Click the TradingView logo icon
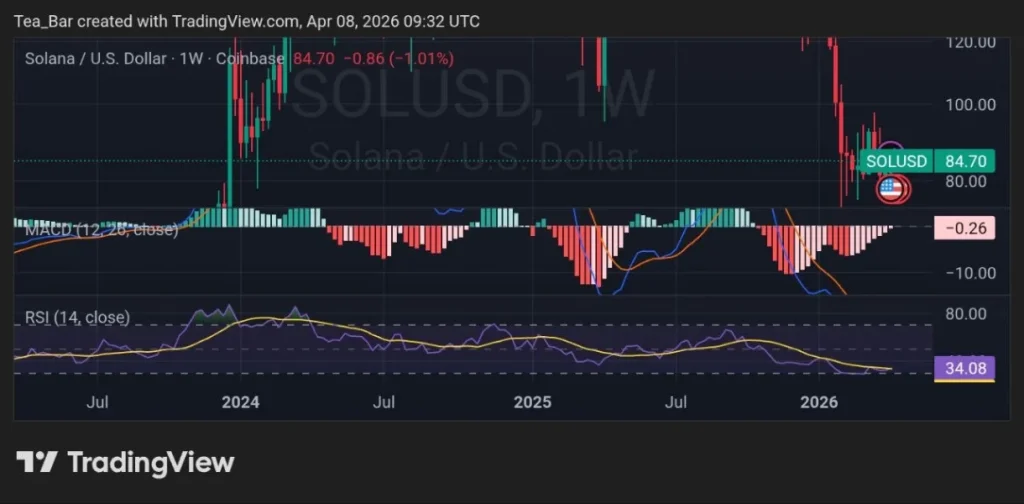 point(36,462)
